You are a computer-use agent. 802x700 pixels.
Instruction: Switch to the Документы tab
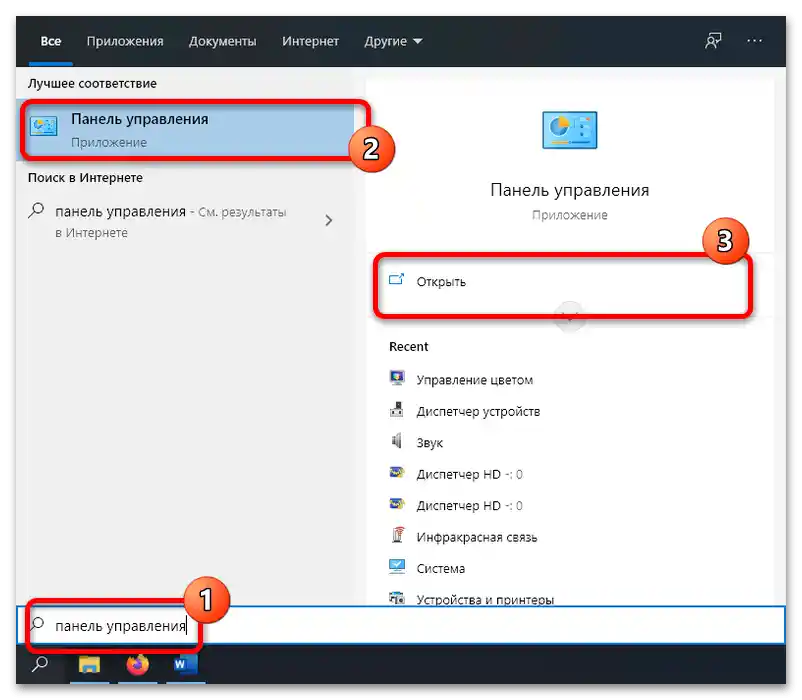tap(222, 41)
